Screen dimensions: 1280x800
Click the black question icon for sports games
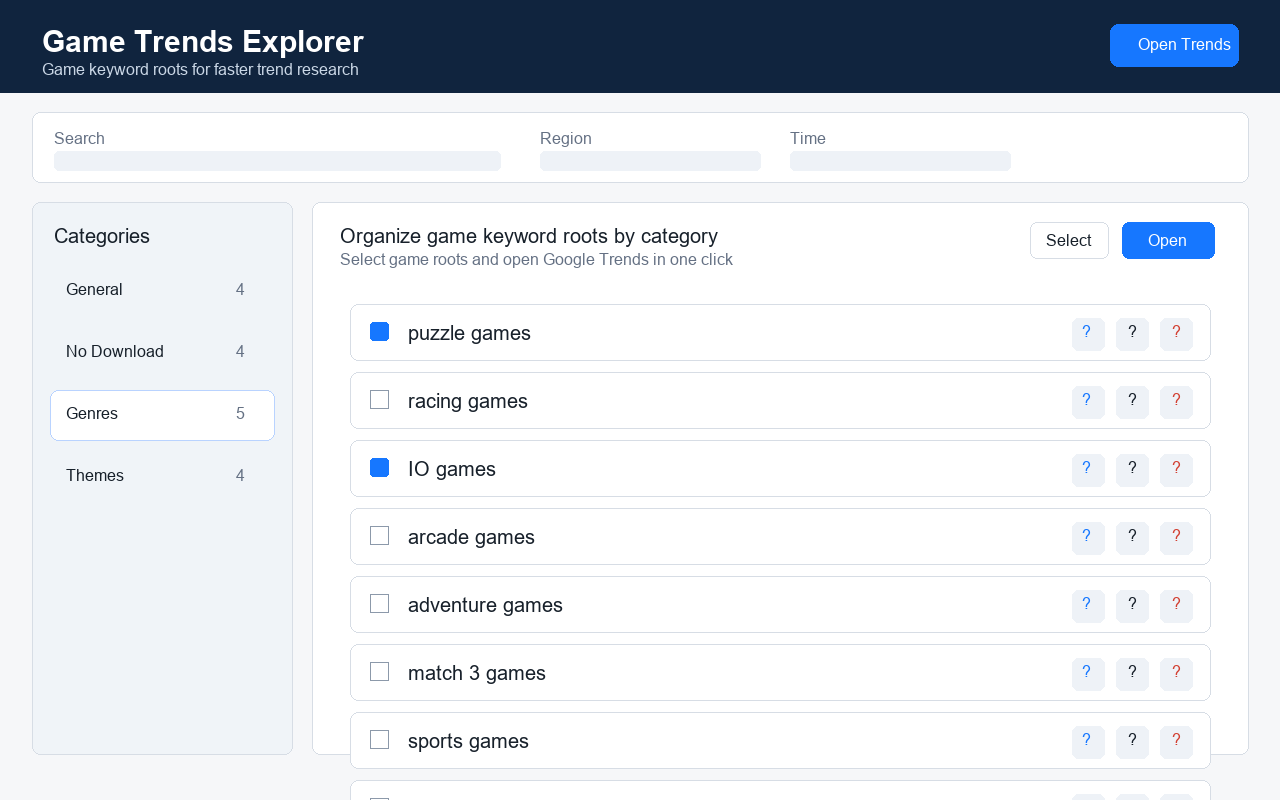1132,742
